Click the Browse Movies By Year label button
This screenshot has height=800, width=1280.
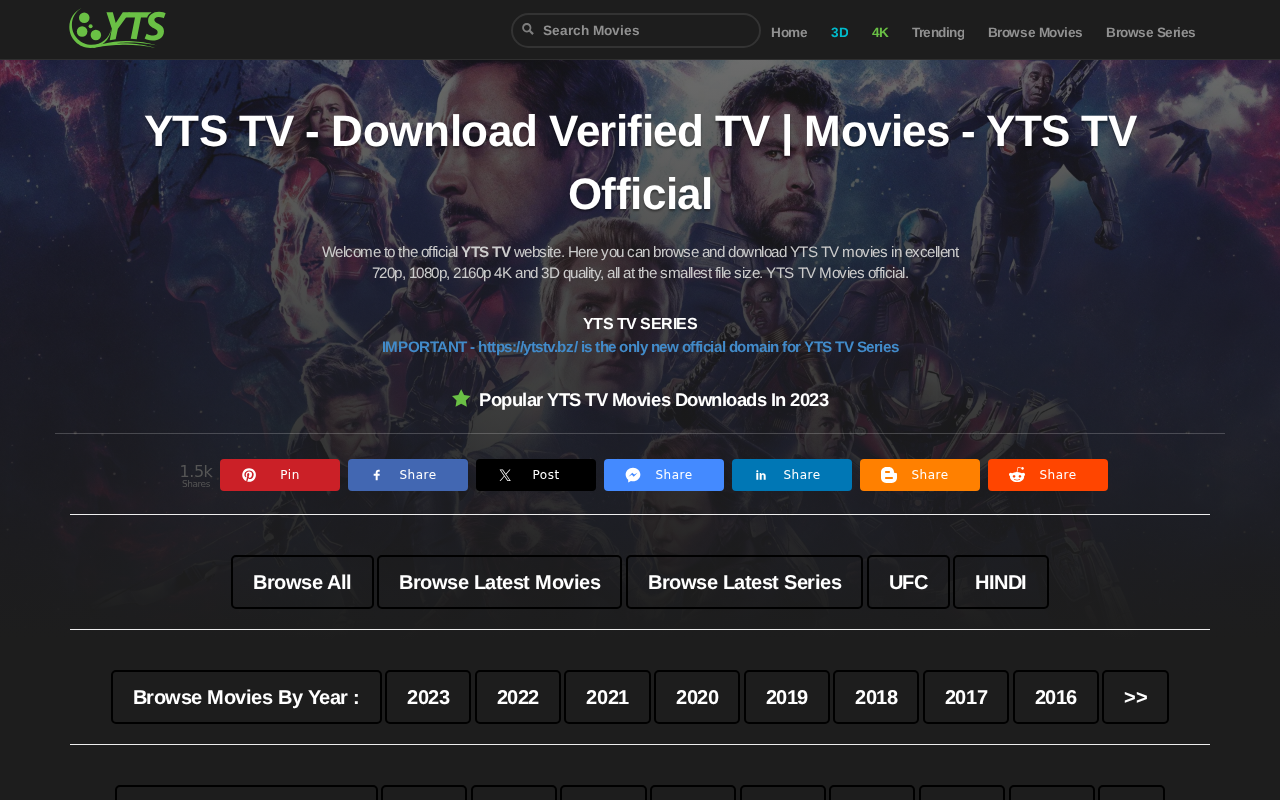click(246, 697)
